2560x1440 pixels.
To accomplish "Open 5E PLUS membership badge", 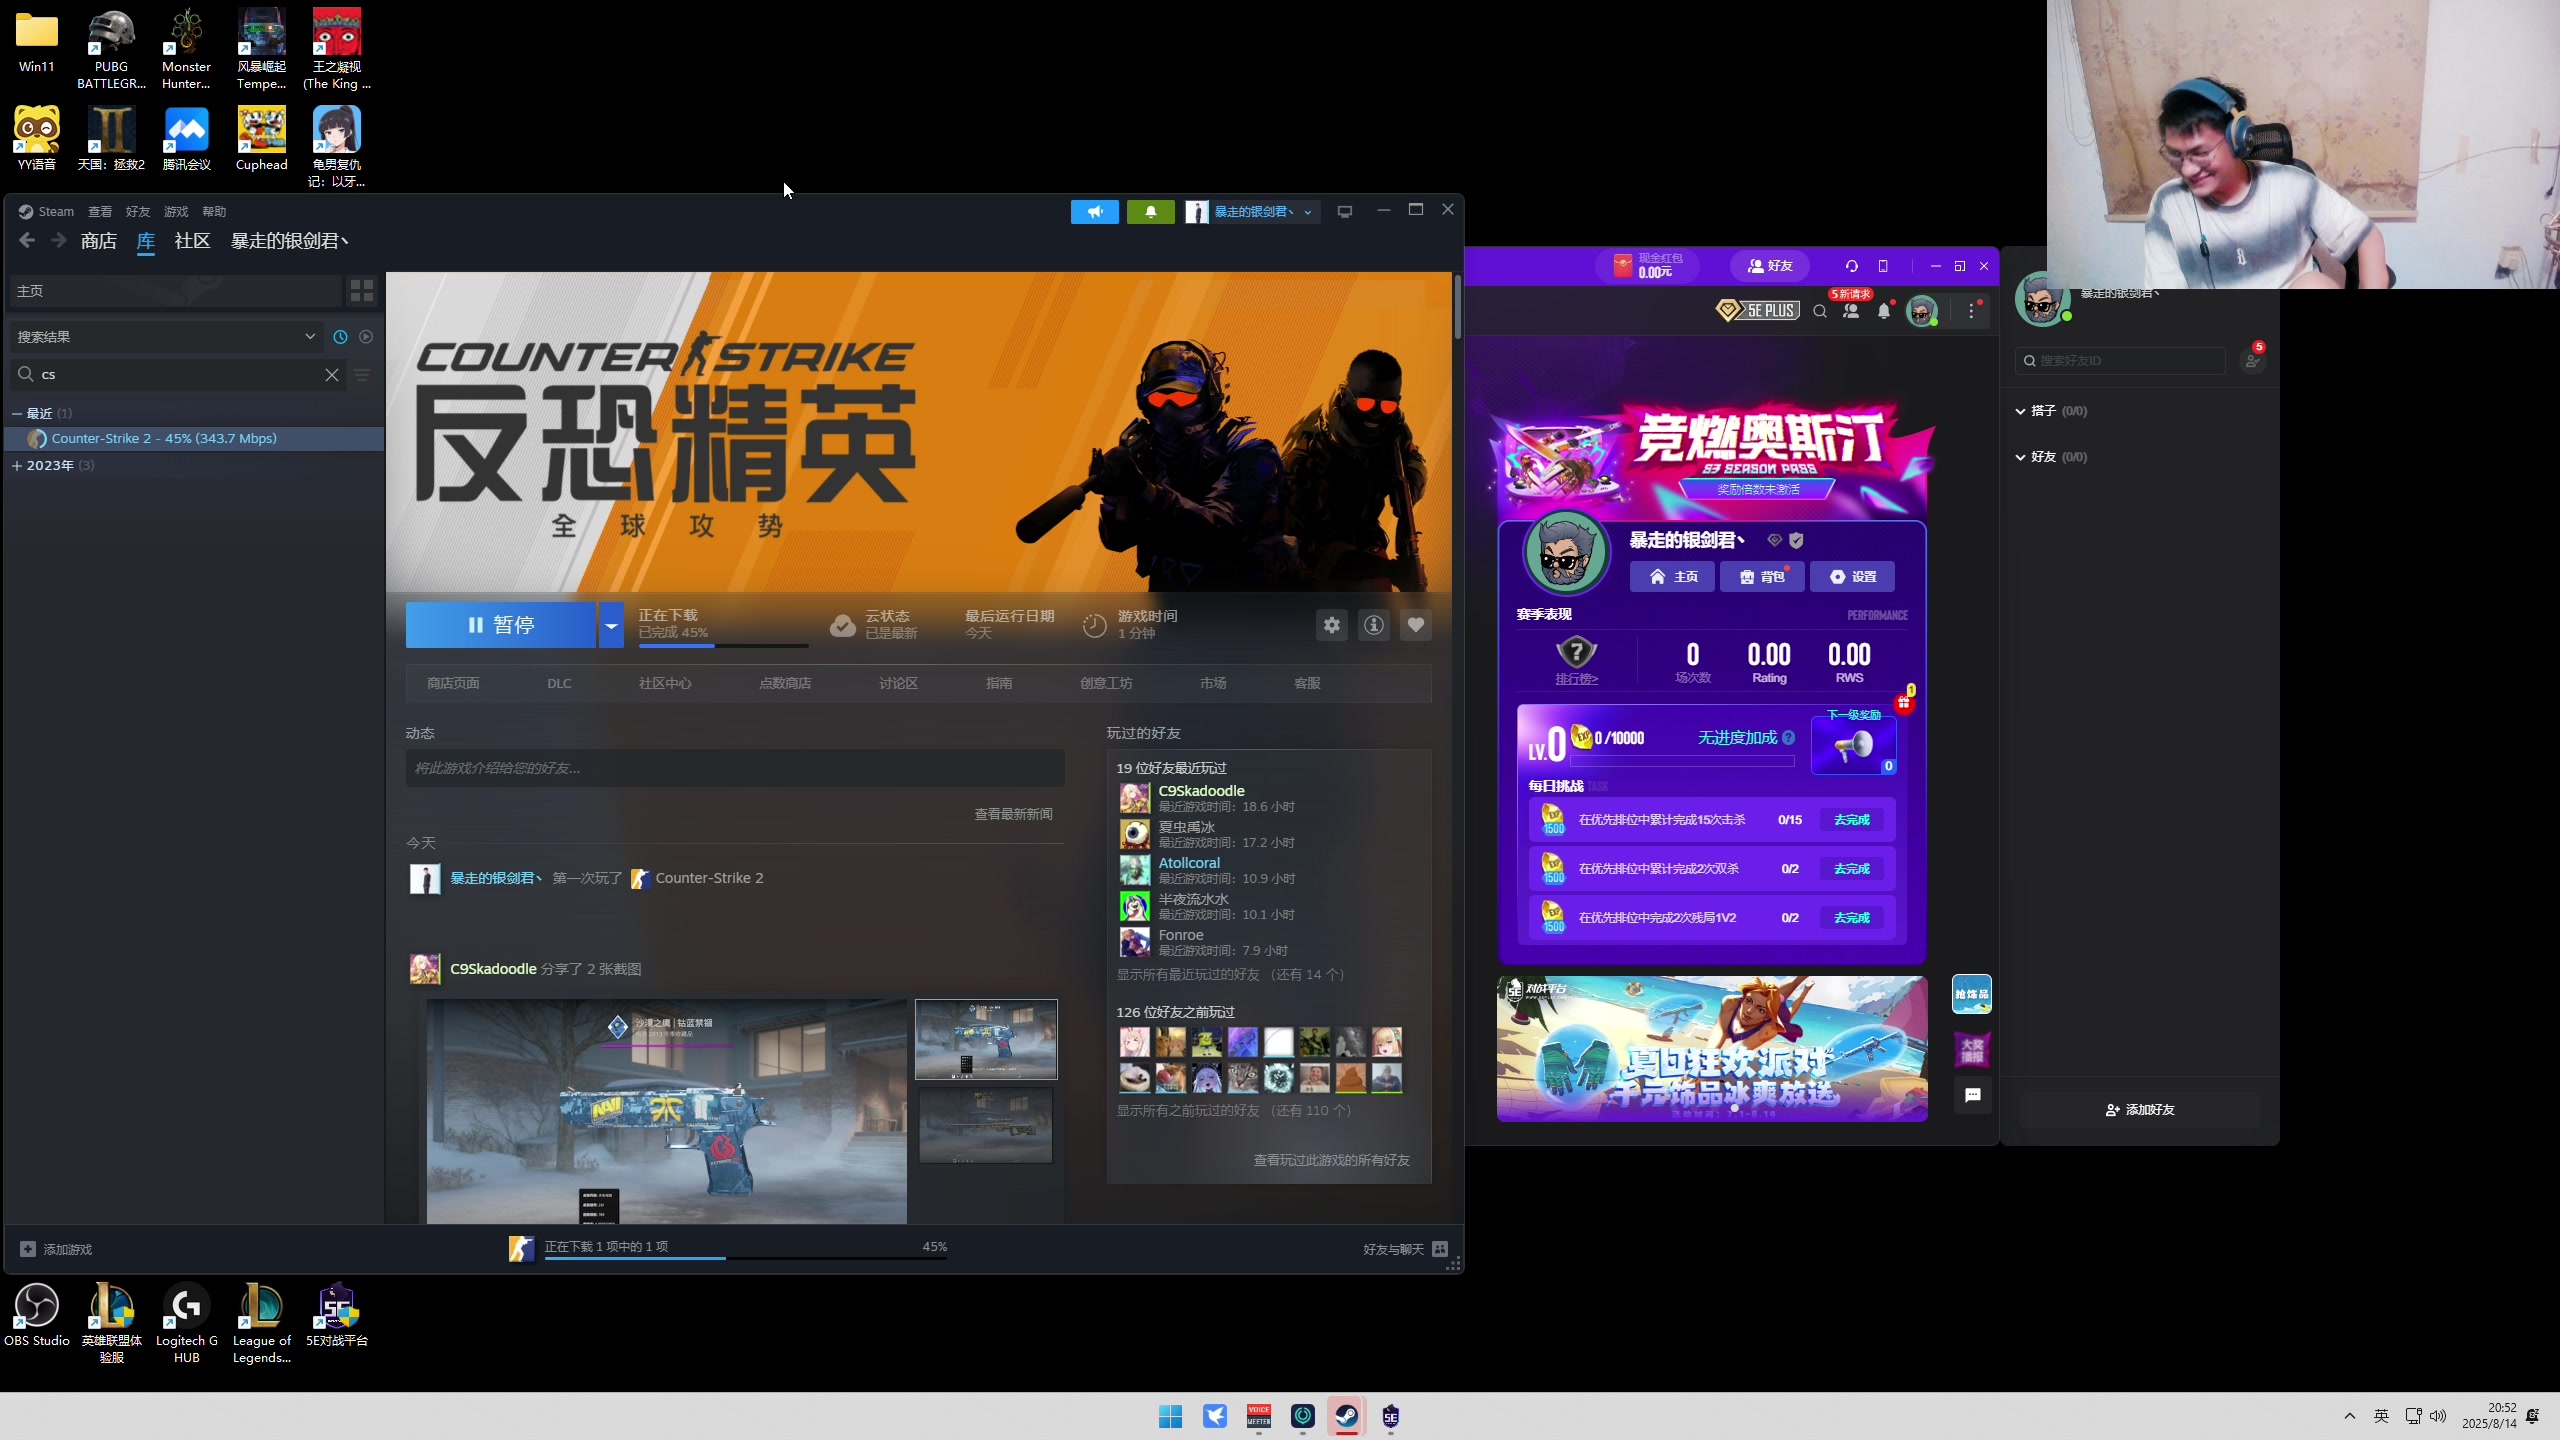I will tap(1757, 311).
